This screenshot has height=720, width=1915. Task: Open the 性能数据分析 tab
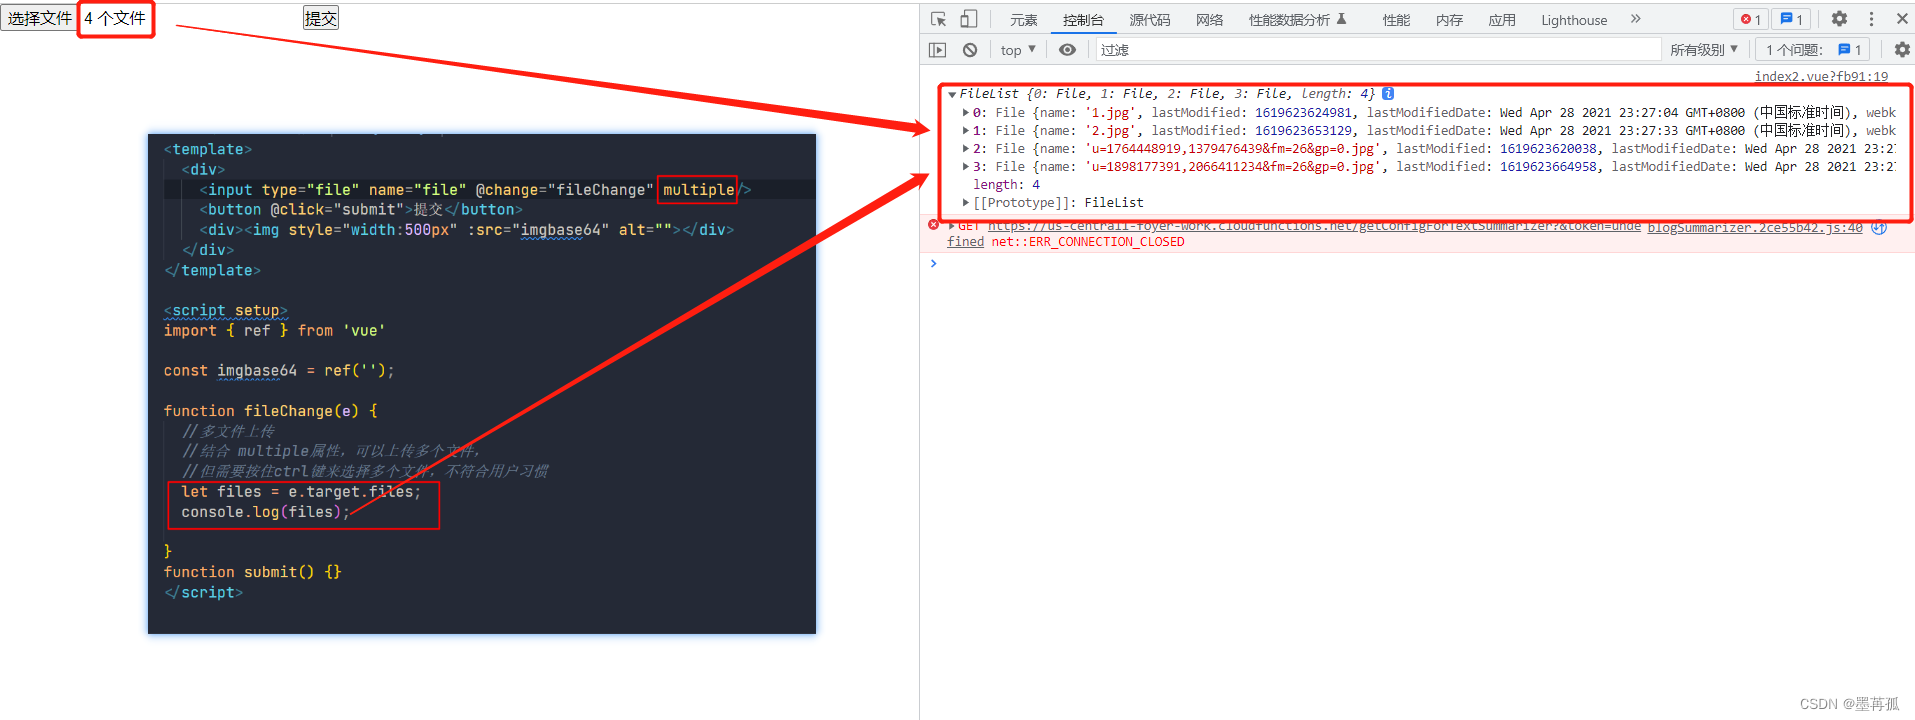pyautogui.click(x=1297, y=20)
